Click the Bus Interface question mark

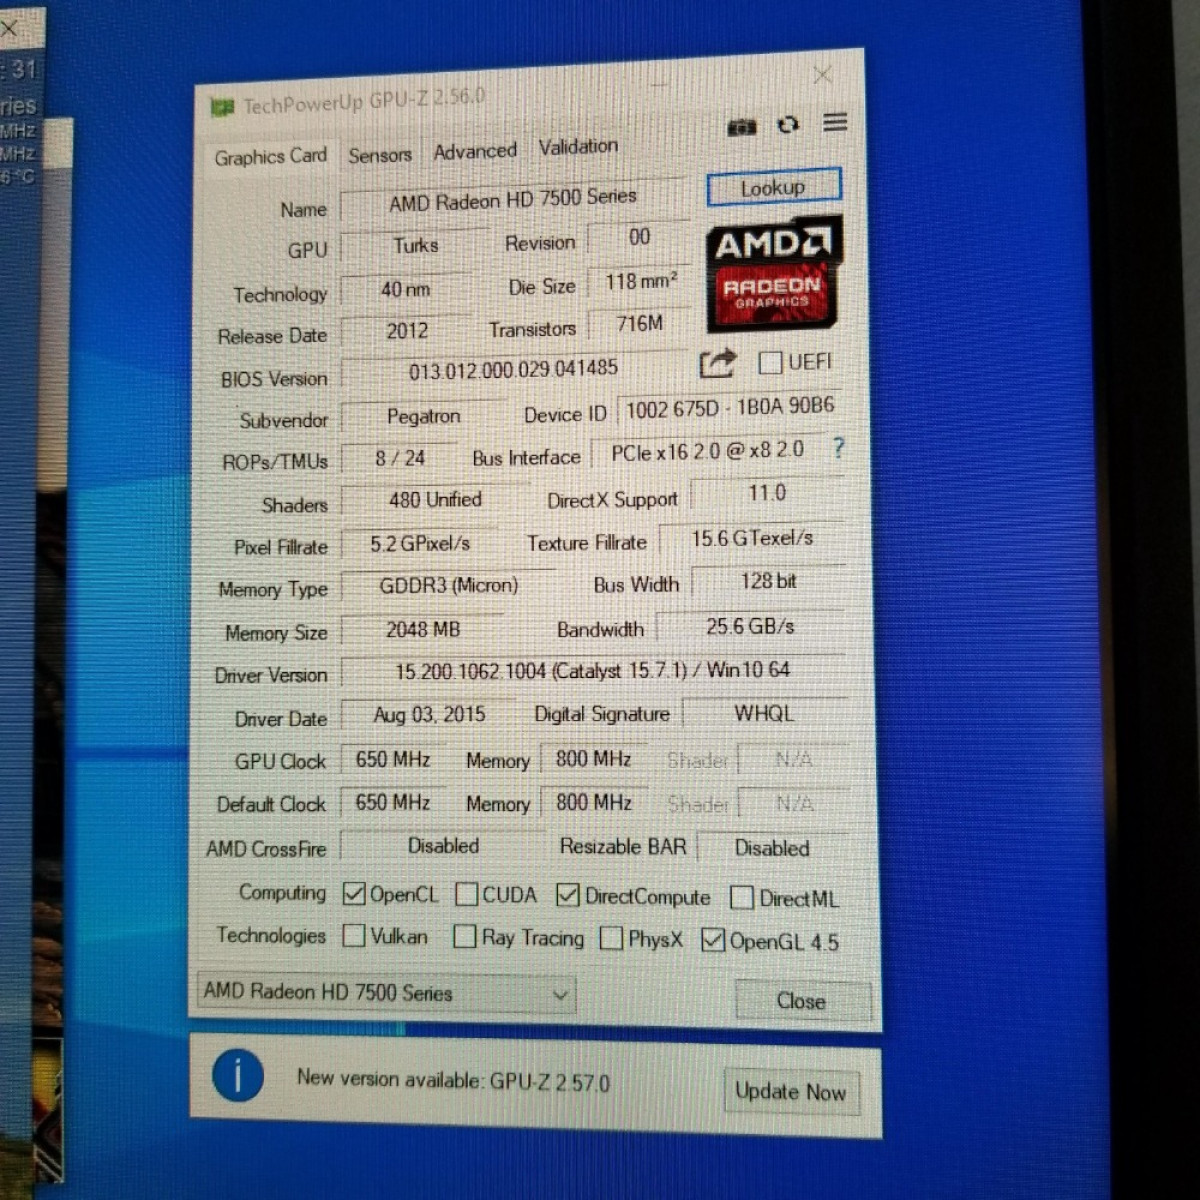(838, 448)
